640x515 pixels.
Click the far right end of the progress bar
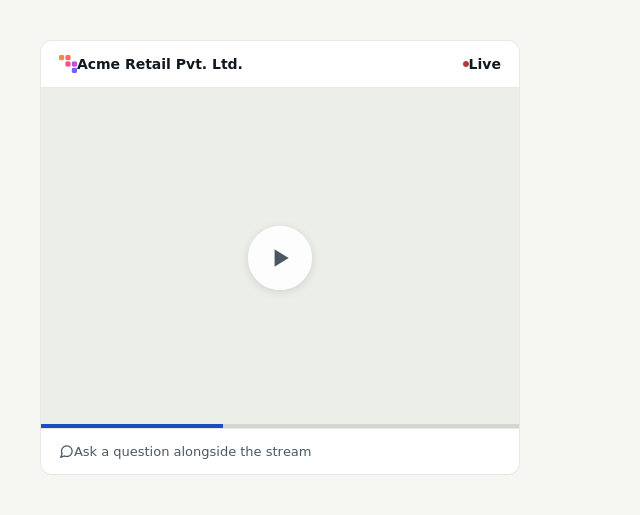coord(517,426)
